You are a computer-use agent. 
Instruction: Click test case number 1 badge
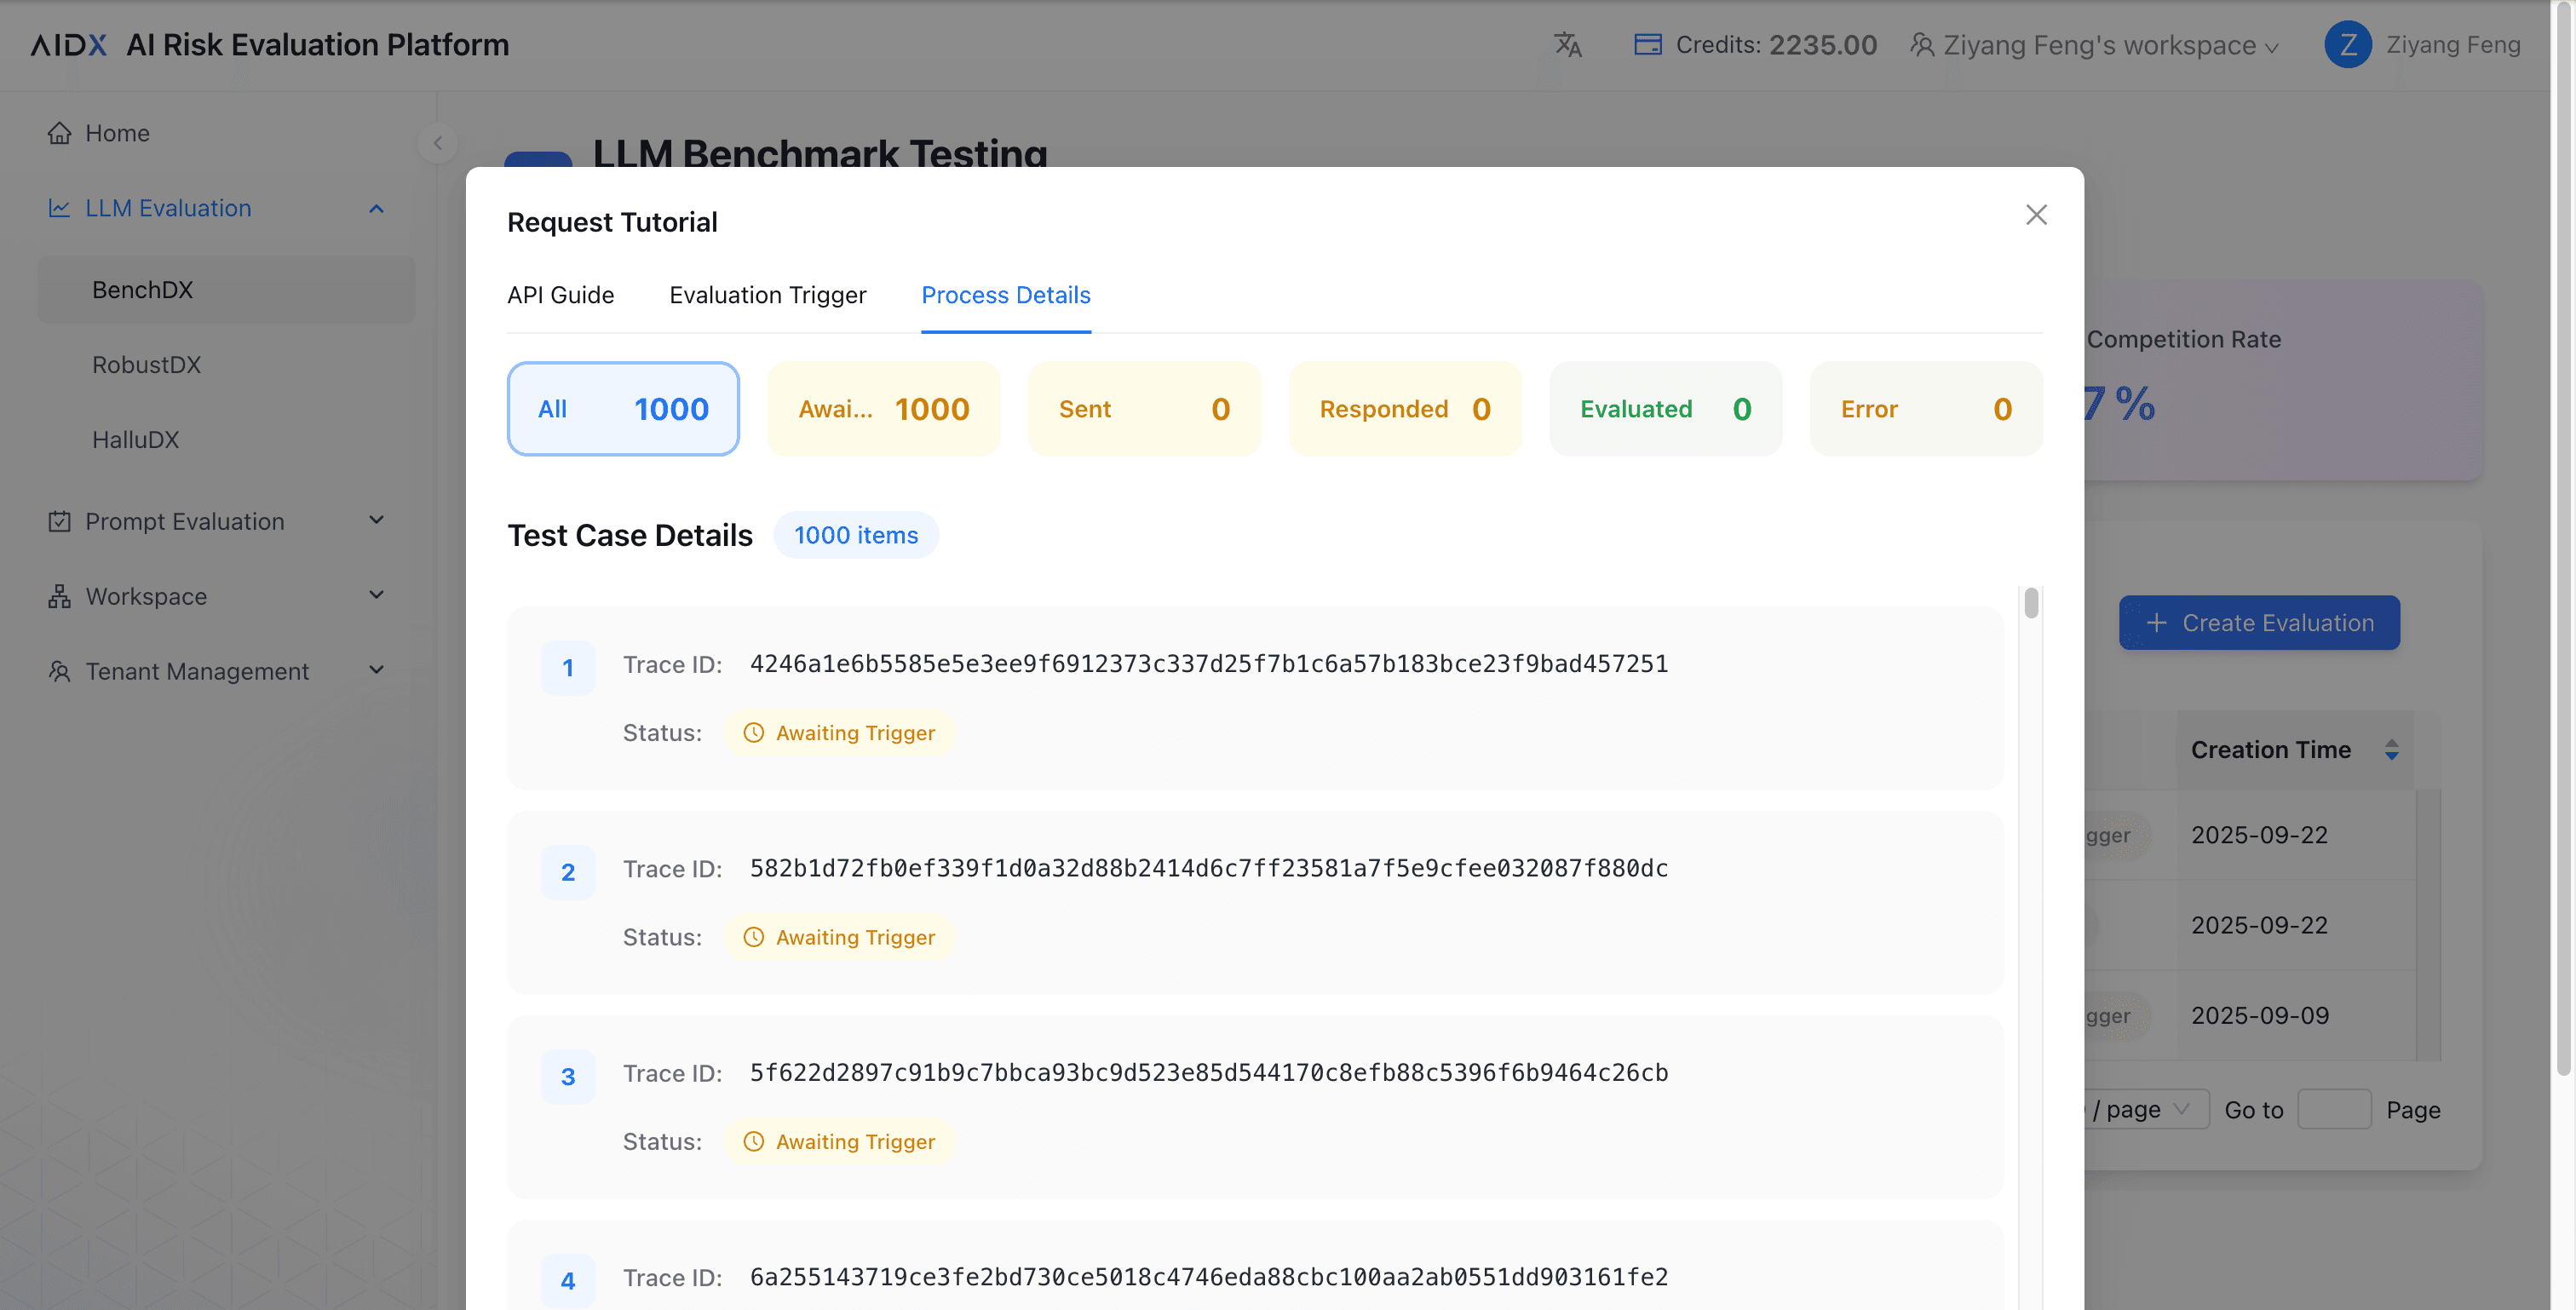pyautogui.click(x=568, y=668)
